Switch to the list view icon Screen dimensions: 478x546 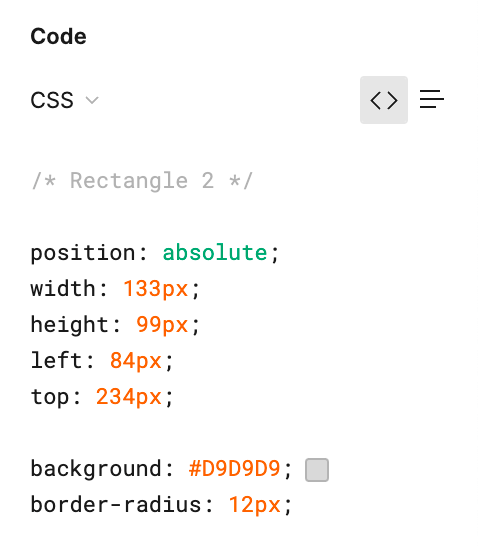(432, 99)
